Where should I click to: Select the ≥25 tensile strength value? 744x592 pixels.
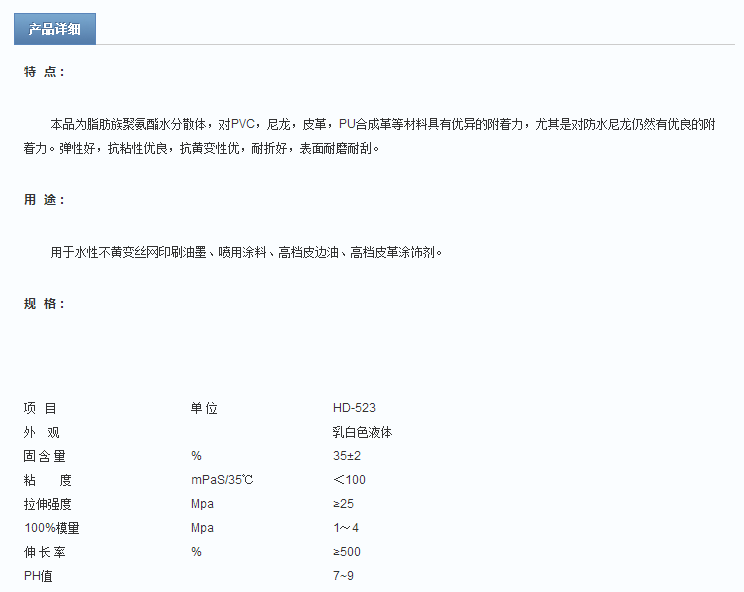coord(343,504)
